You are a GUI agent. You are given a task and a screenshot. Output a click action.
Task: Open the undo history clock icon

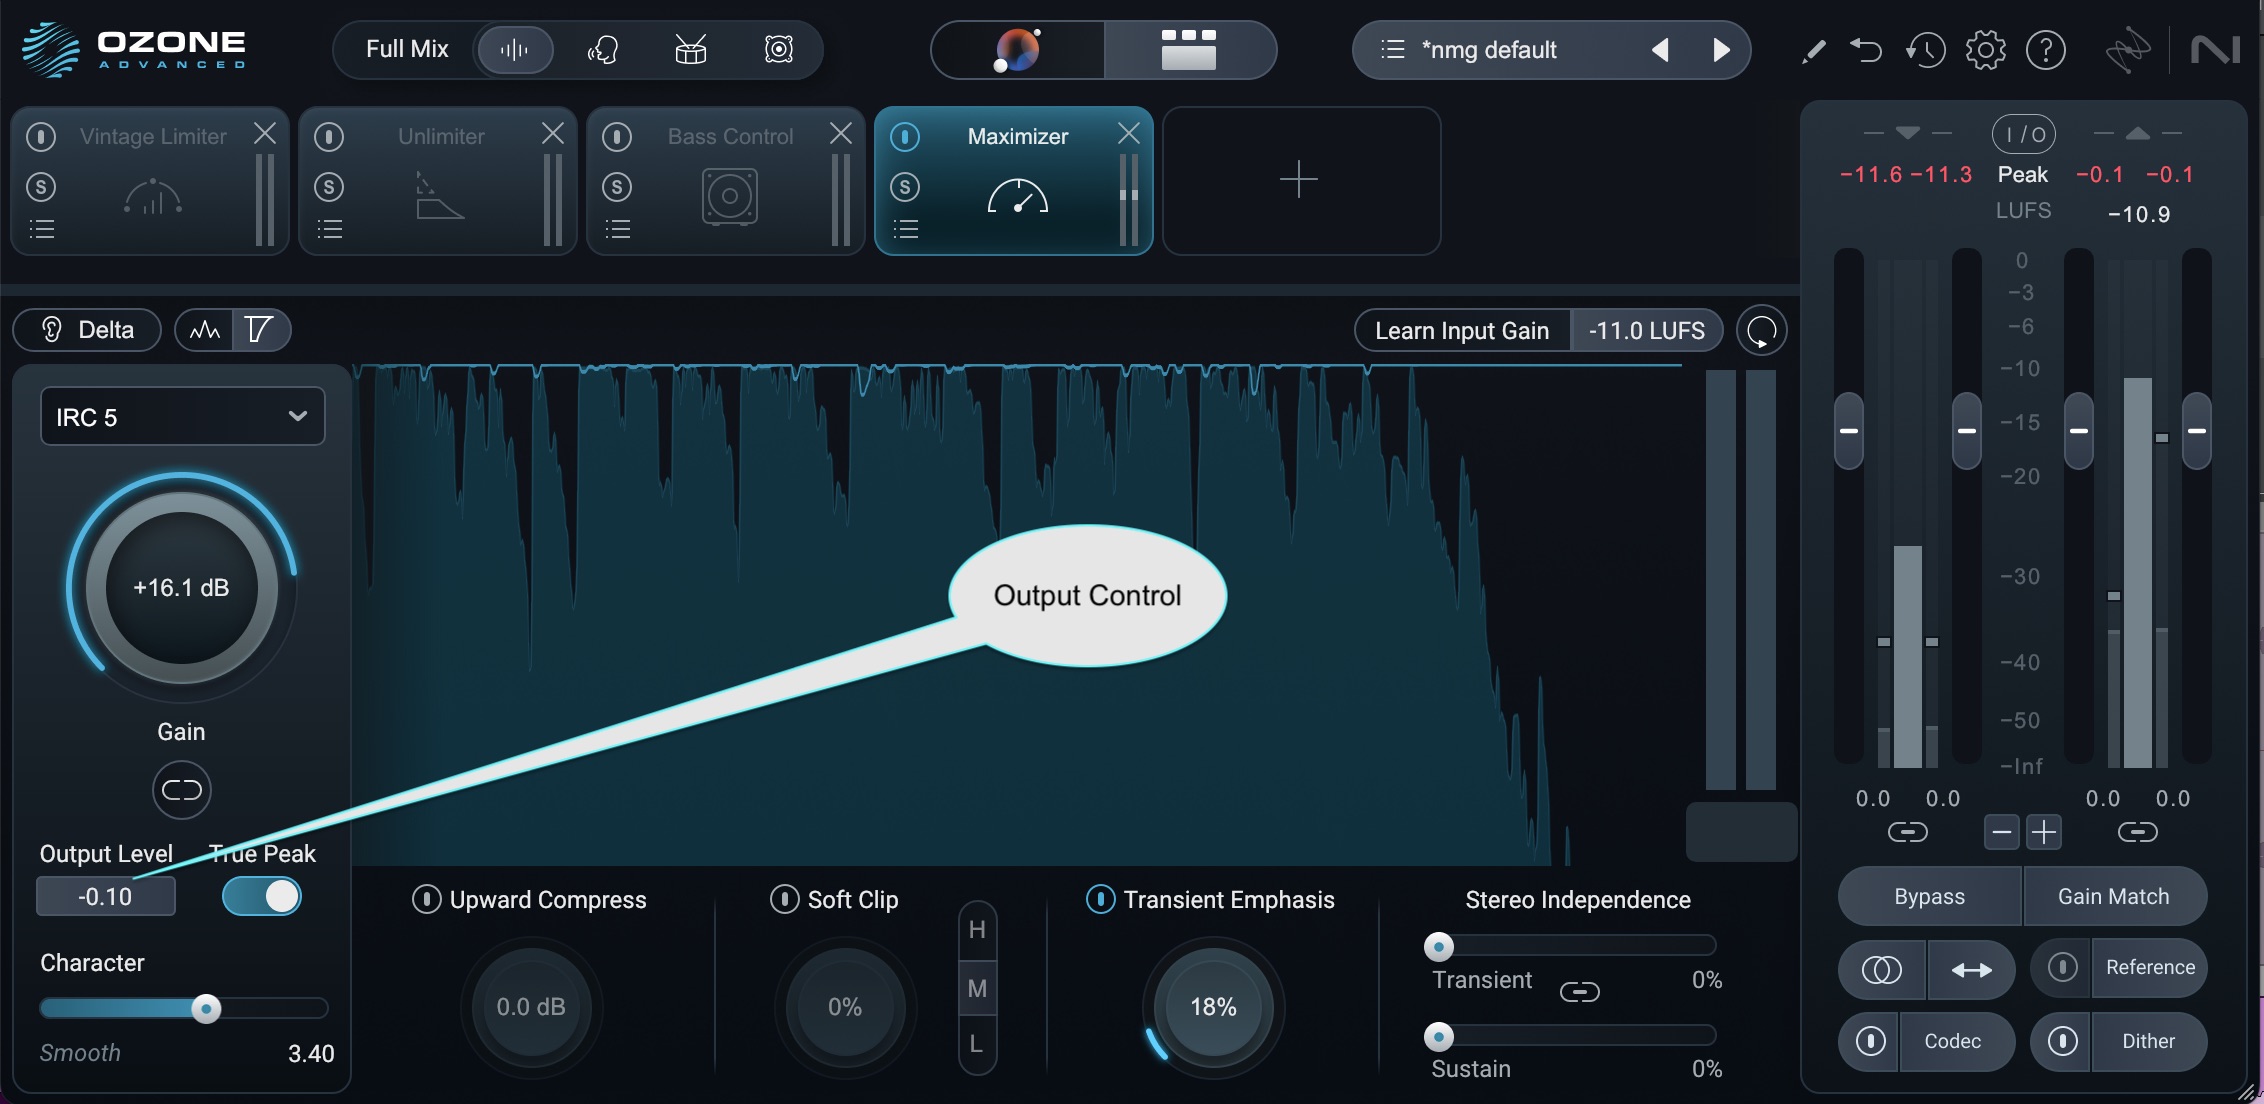click(x=1925, y=50)
